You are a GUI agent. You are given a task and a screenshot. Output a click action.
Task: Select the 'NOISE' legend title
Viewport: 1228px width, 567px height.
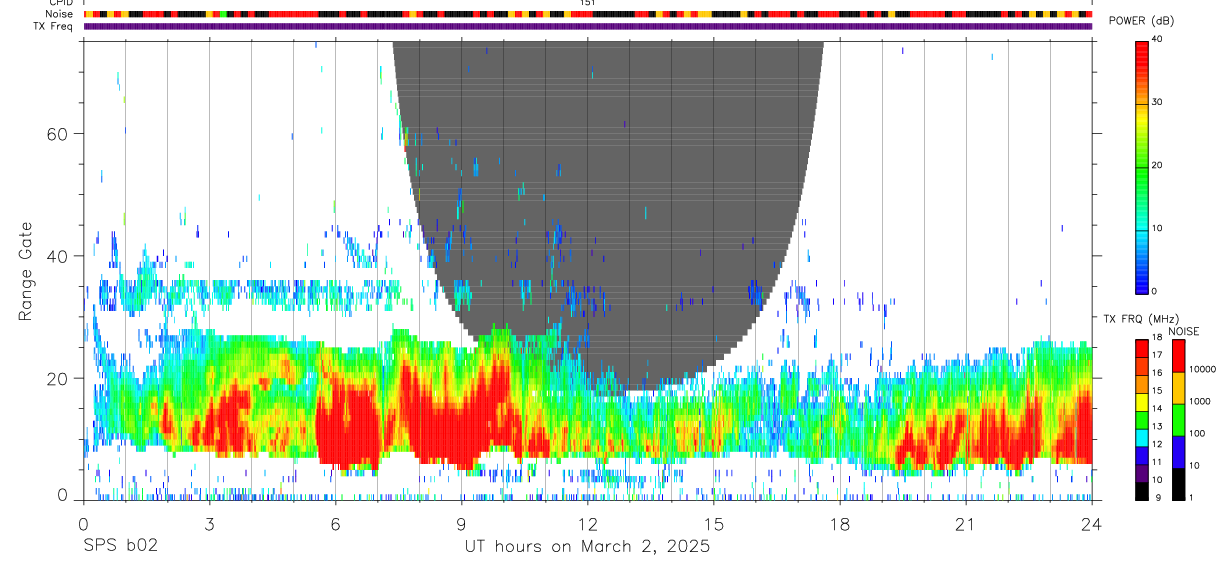pos(1183,331)
